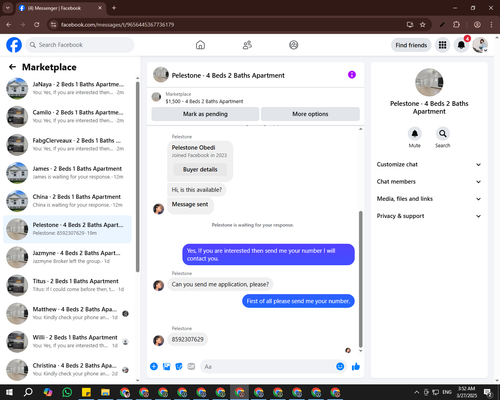Focus the Search Facebook field
The image size is (500, 400).
point(80,45)
